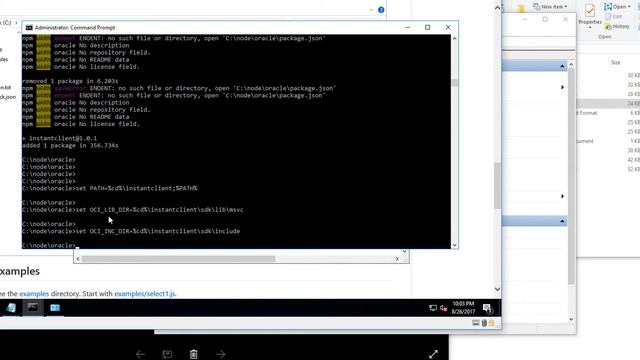Click the trash delete icon in the viewer bar
The image size is (640, 360).
click(x=193, y=354)
